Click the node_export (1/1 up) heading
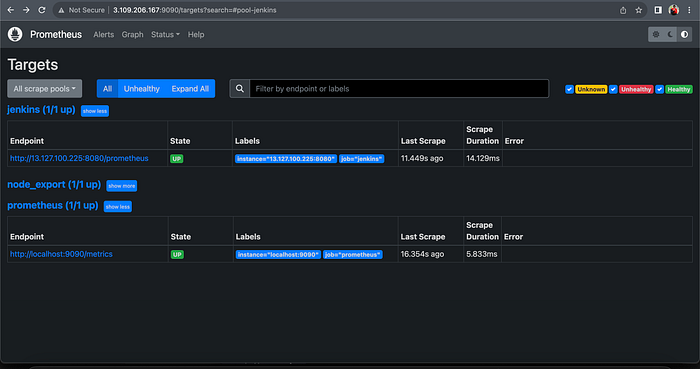Screen dimensions: 700x369 coord(54,185)
